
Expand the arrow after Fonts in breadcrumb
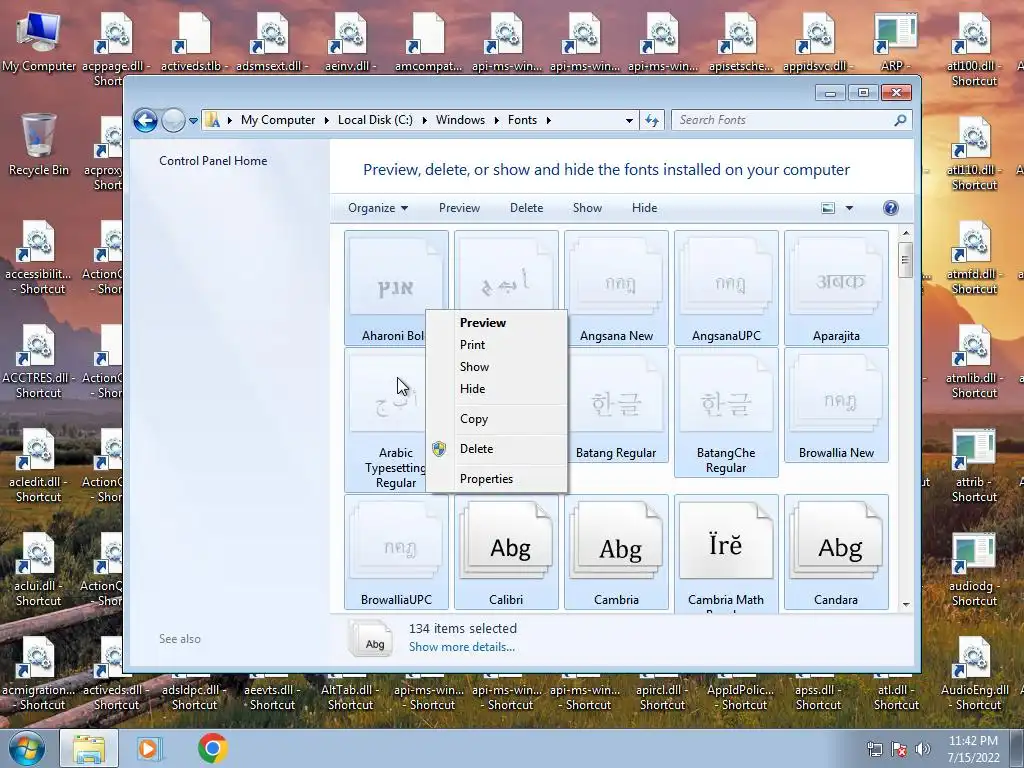click(549, 120)
